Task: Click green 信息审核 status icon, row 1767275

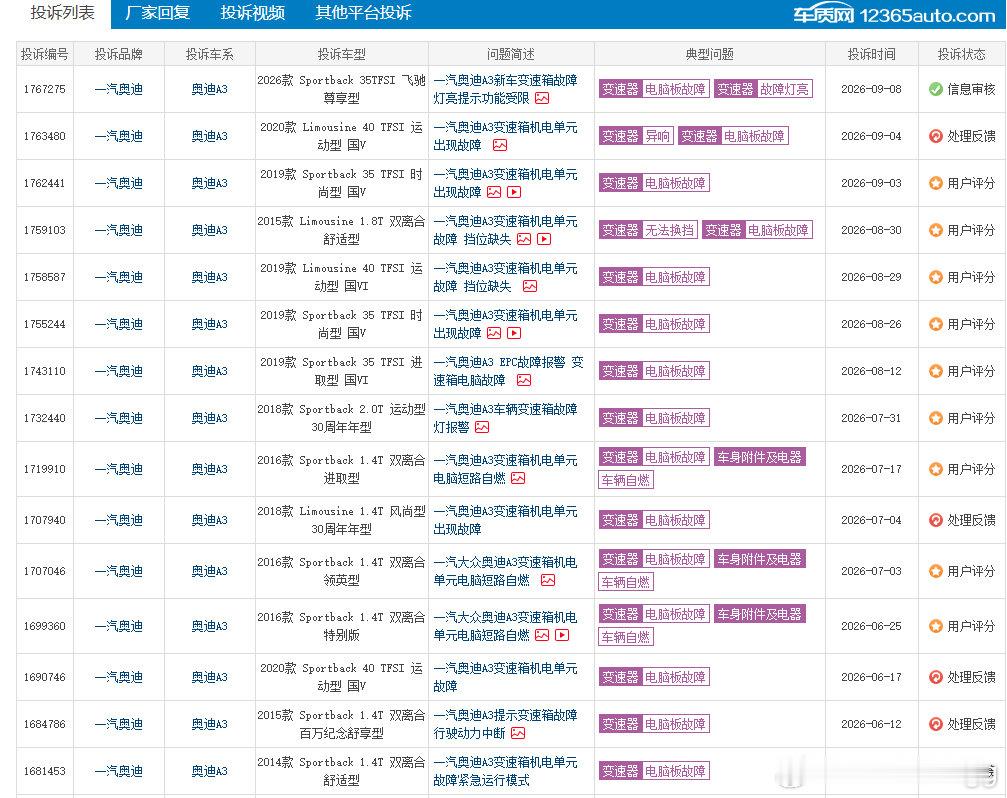Action: pyautogui.click(x=936, y=89)
